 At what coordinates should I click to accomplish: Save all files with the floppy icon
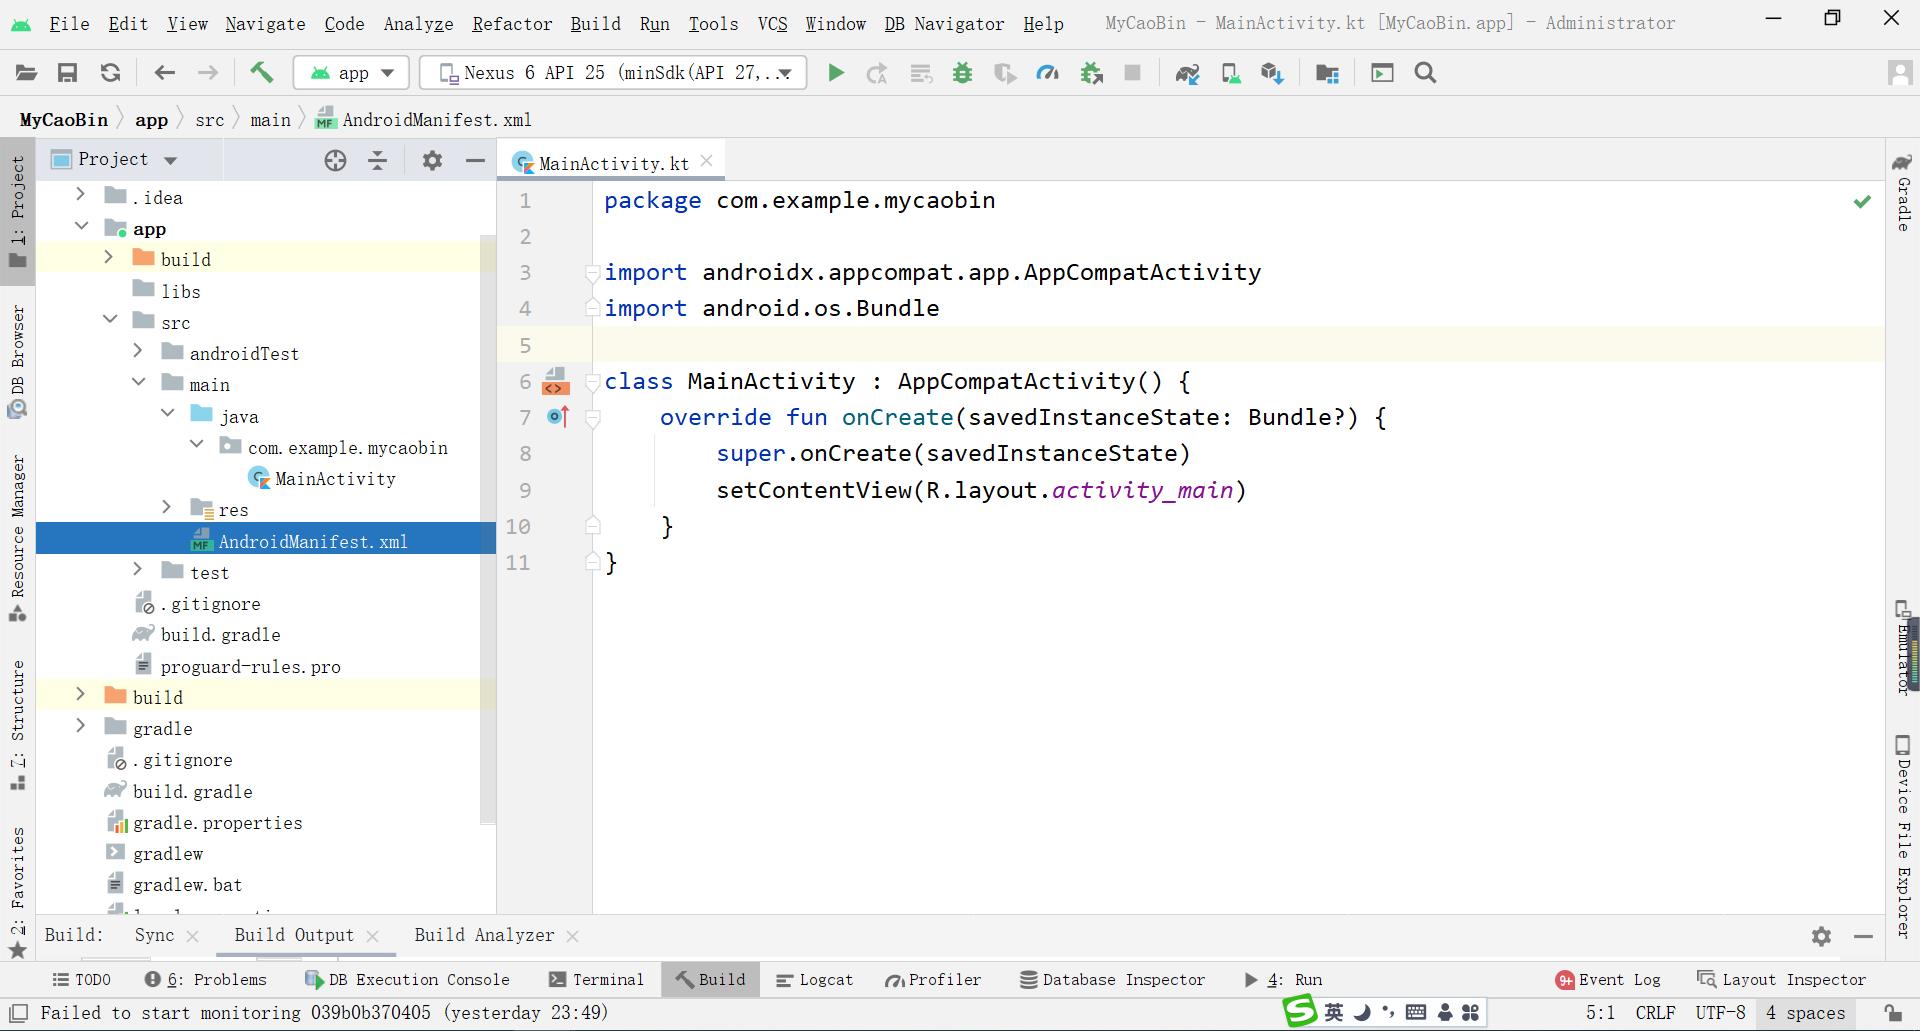coord(67,73)
